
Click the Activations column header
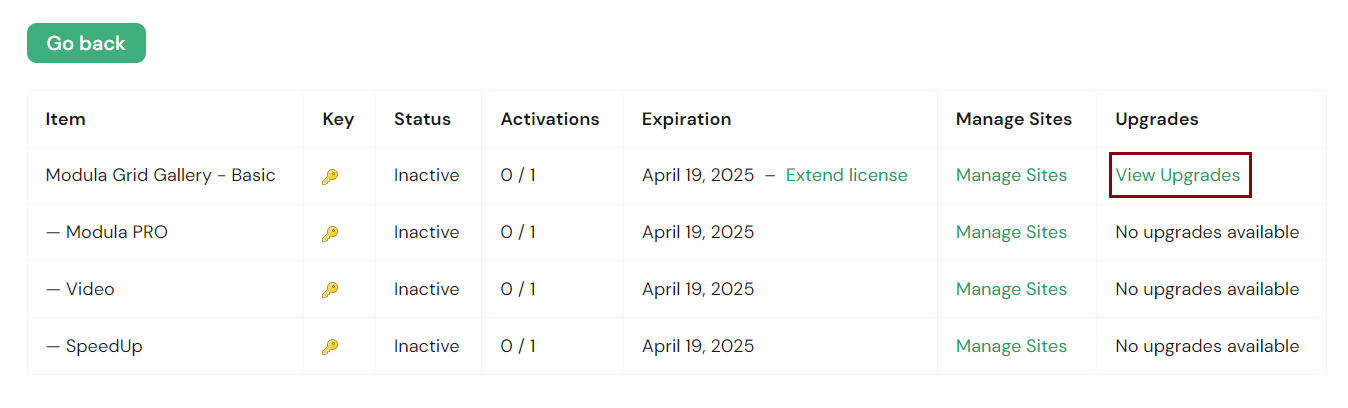550,119
